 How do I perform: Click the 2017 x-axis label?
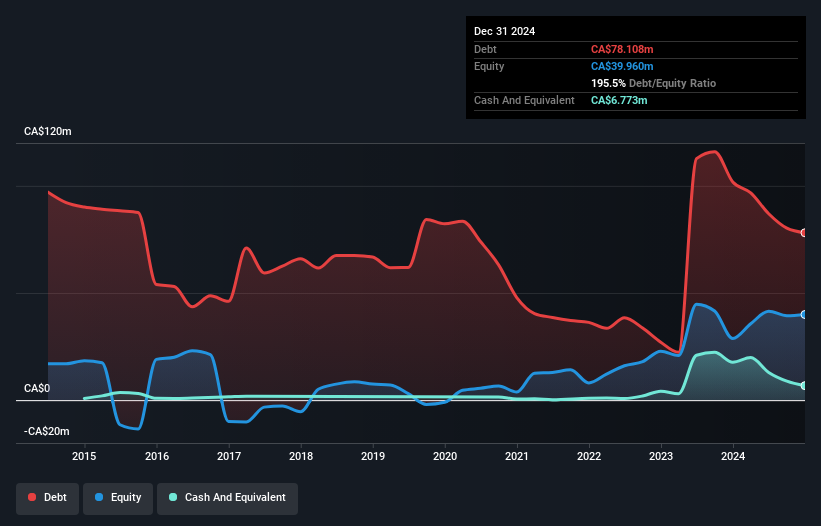click(229, 456)
